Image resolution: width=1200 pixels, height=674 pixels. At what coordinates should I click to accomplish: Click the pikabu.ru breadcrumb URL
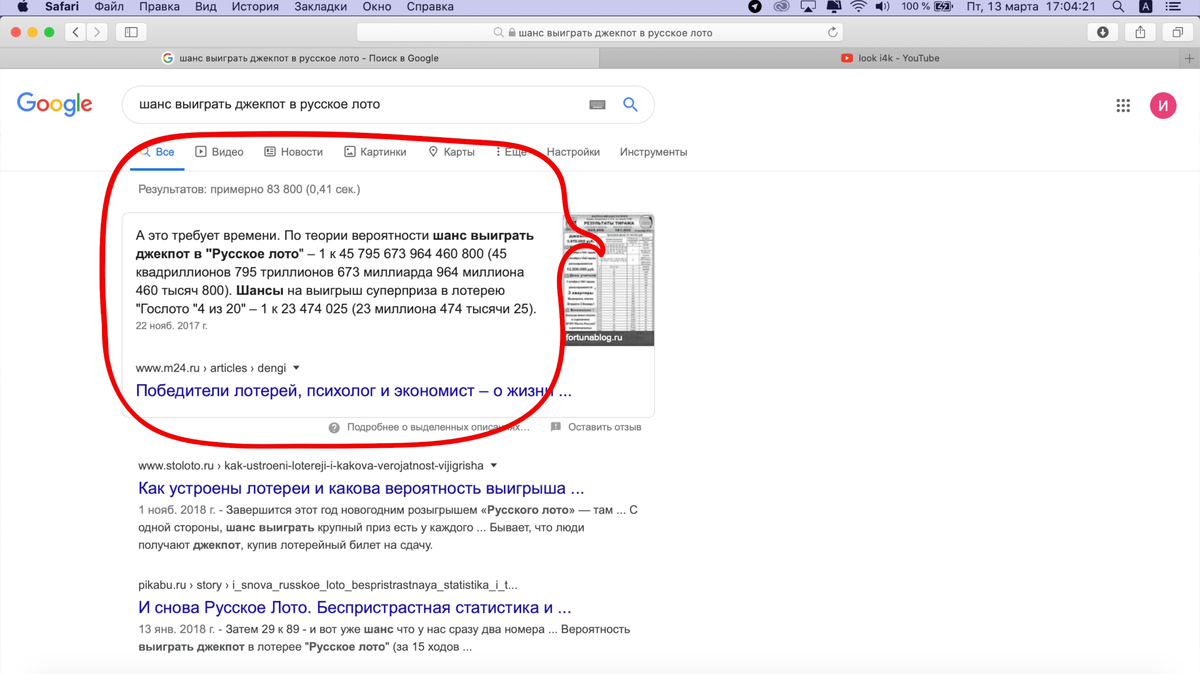click(328, 585)
